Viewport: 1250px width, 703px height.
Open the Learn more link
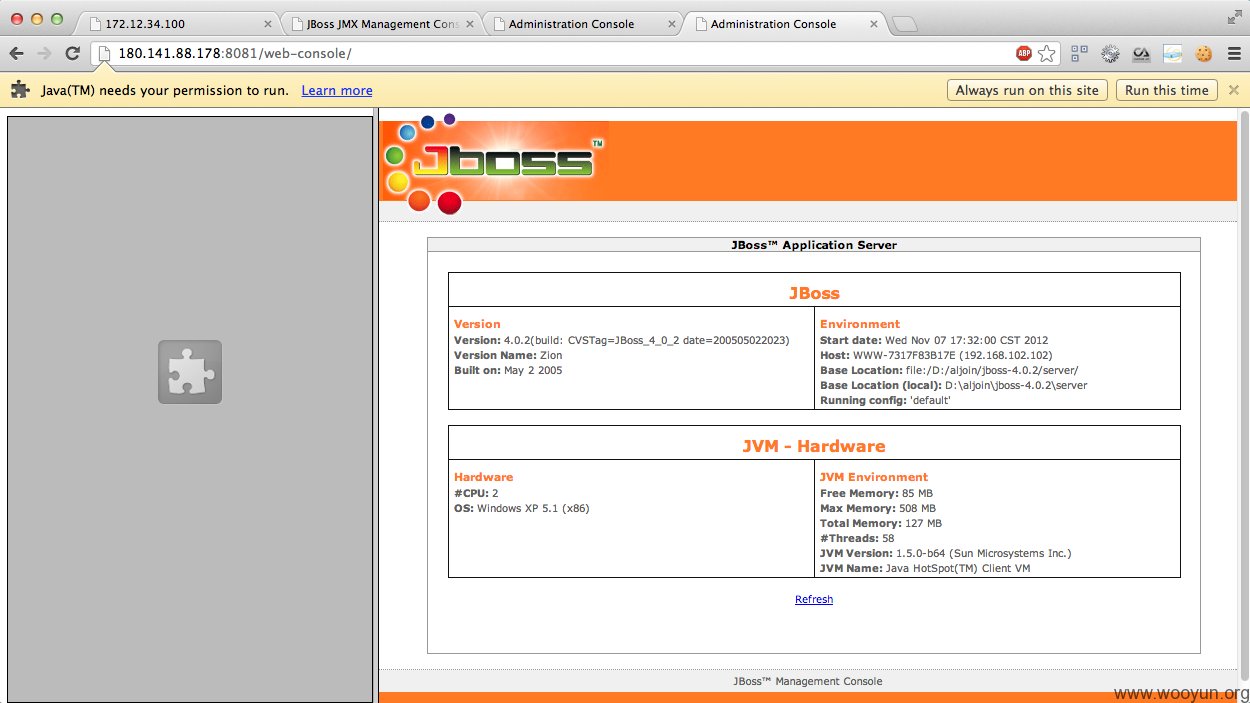337,90
